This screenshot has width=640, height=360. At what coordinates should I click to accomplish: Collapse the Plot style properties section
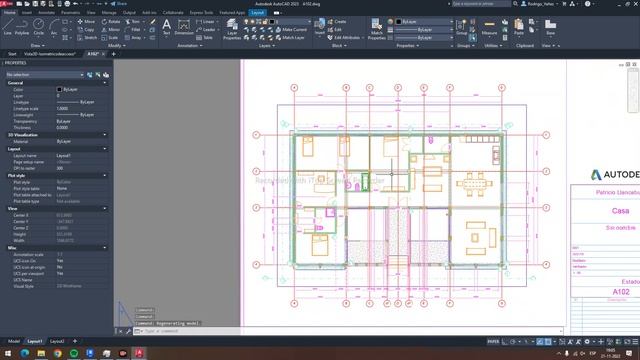[x=105, y=176]
